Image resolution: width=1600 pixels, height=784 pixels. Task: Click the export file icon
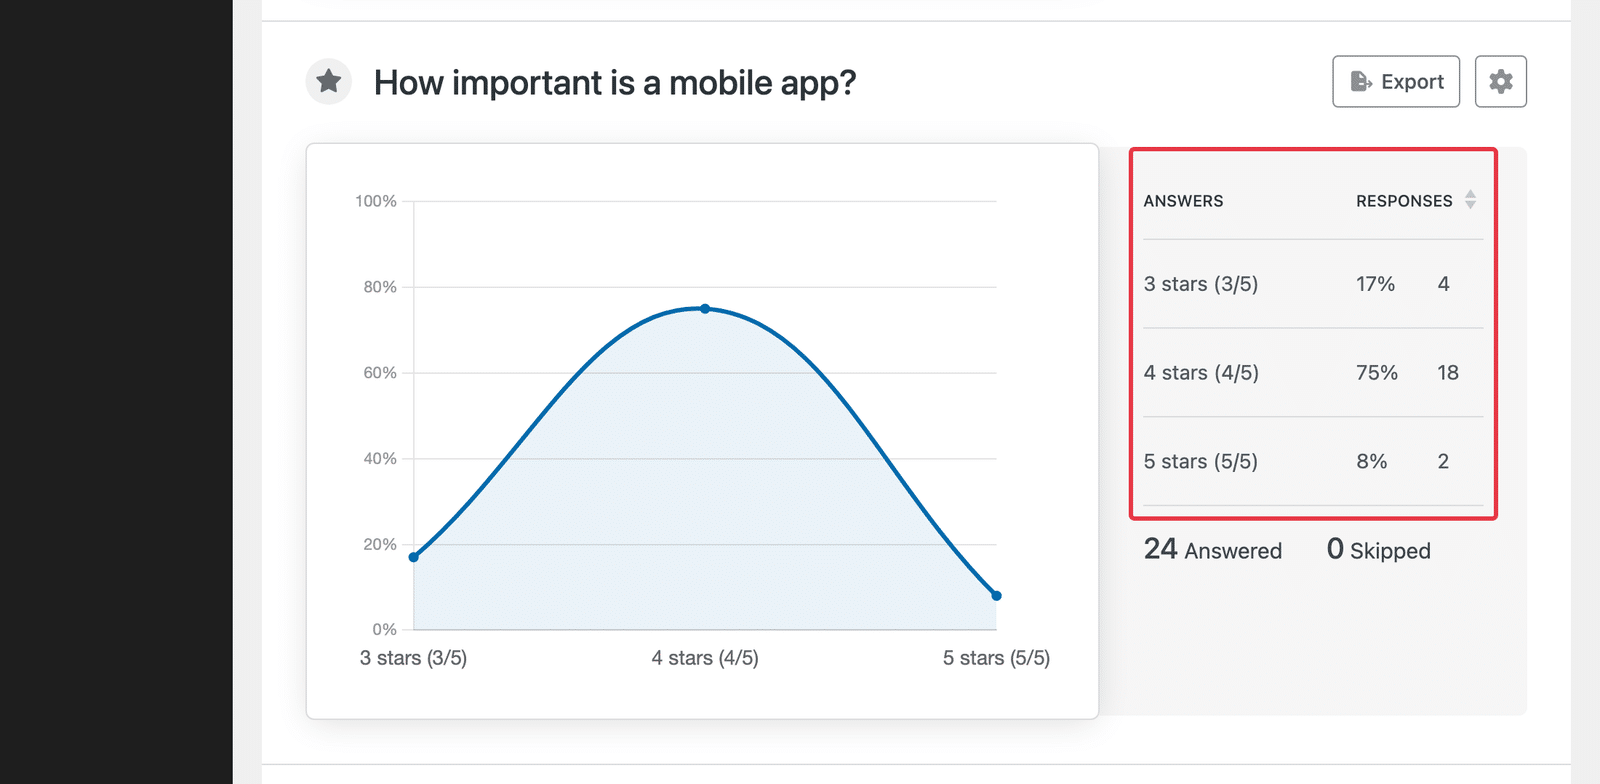click(1361, 82)
